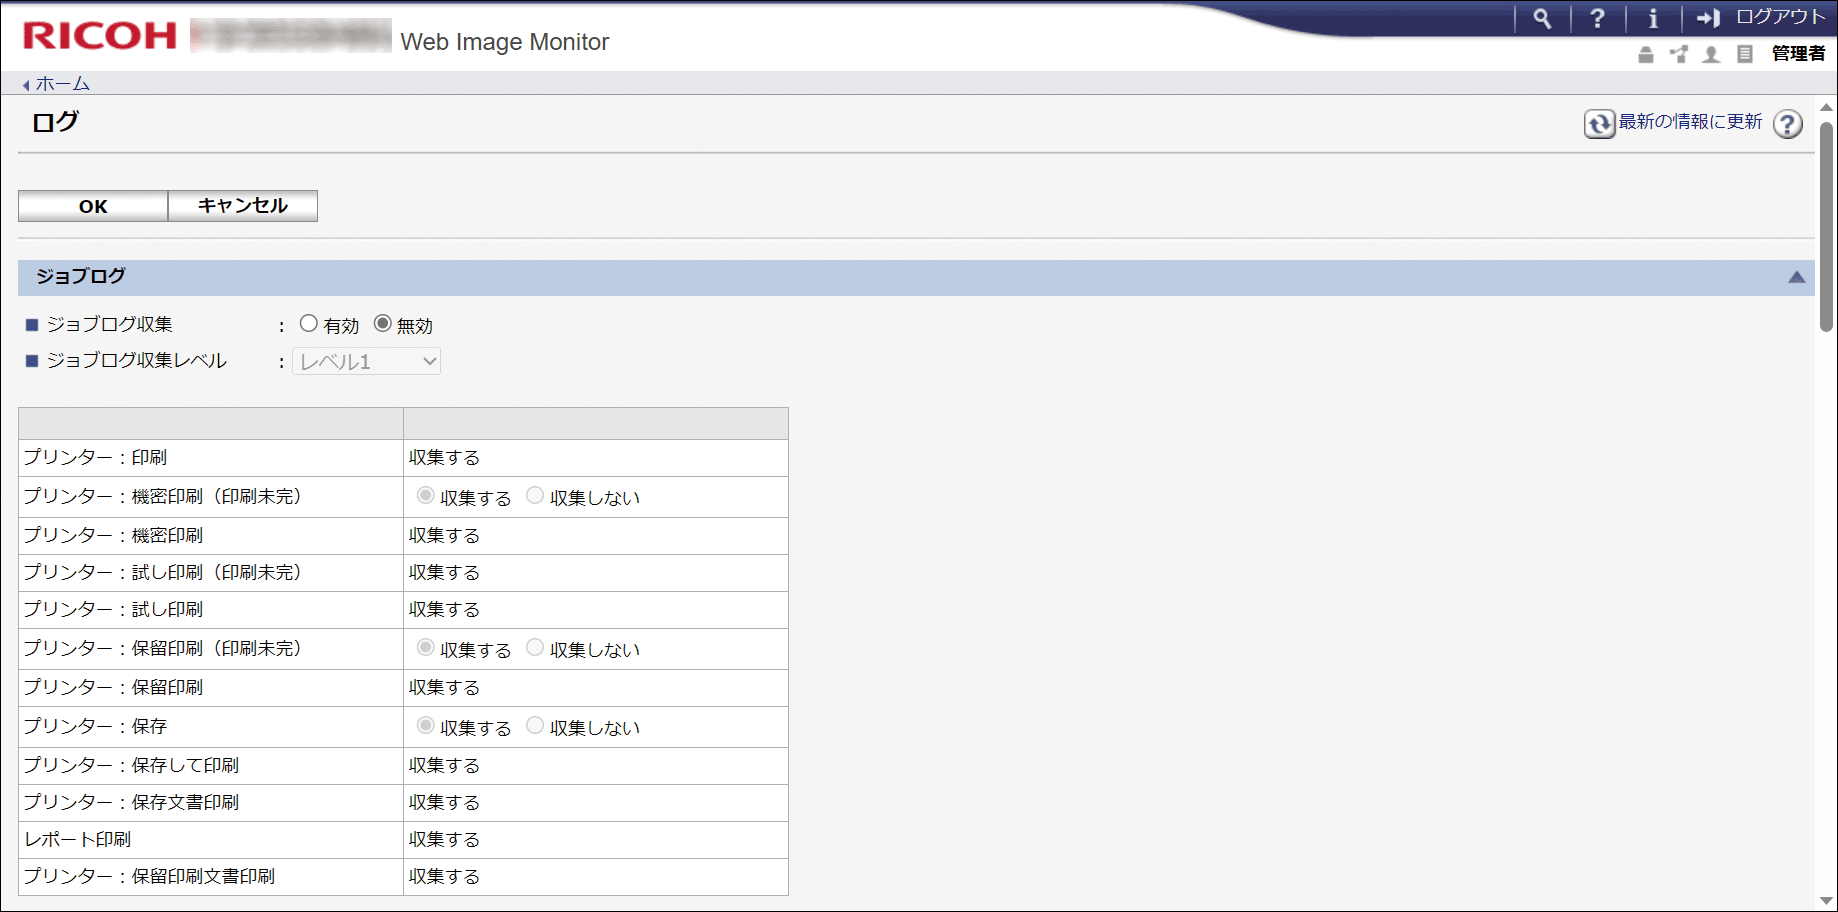Click the refresh arrows icon
The height and width of the screenshot is (912, 1838).
click(1599, 123)
